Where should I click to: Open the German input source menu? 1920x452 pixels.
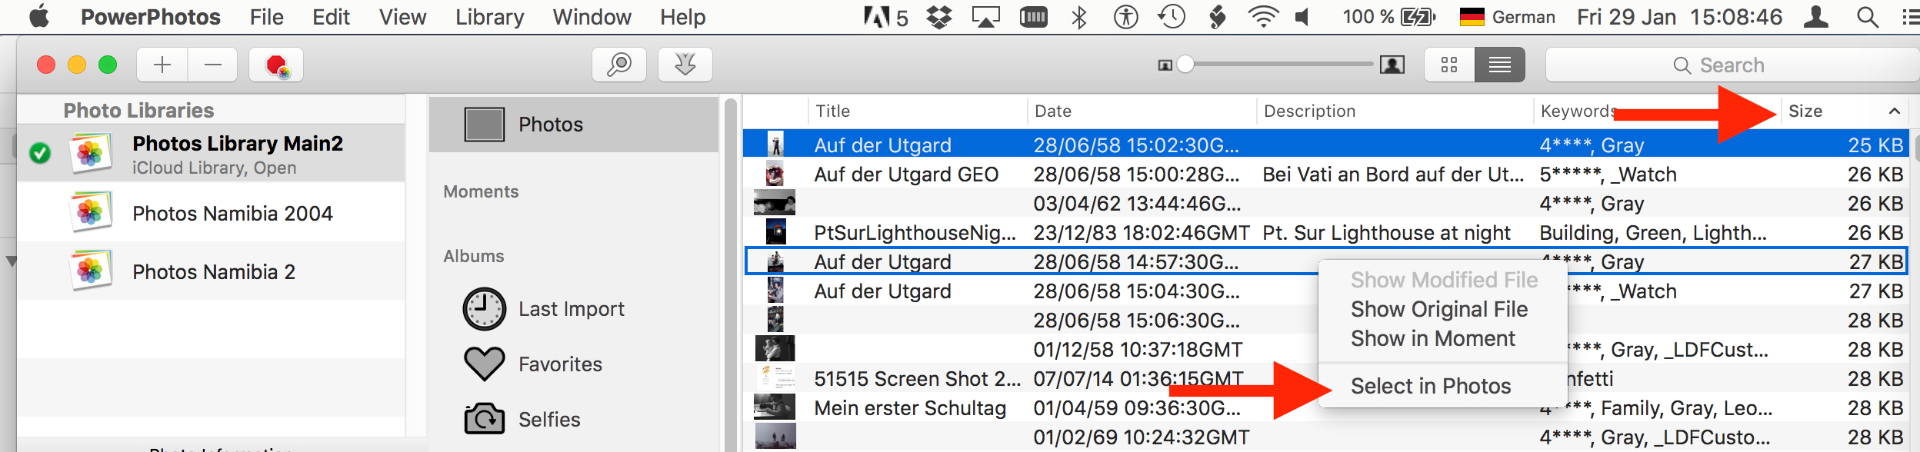click(1507, 17)
